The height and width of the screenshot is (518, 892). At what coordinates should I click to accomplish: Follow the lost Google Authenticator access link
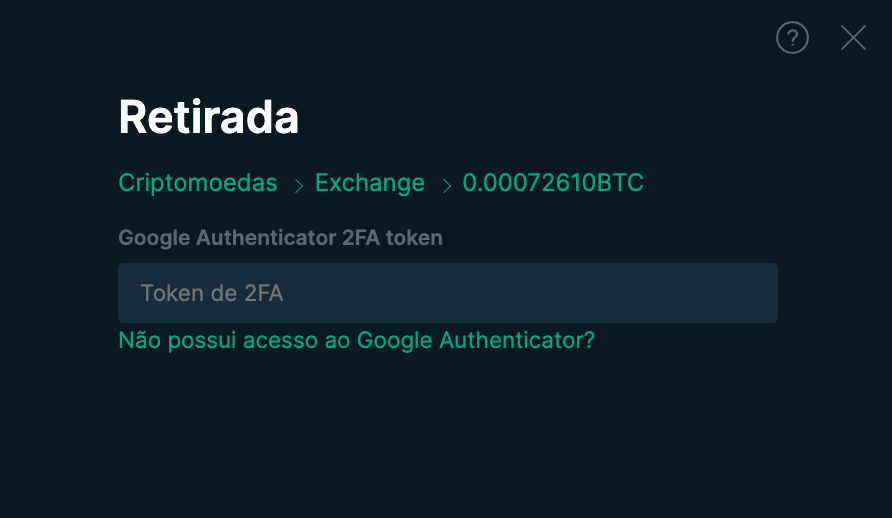[356, 340]
